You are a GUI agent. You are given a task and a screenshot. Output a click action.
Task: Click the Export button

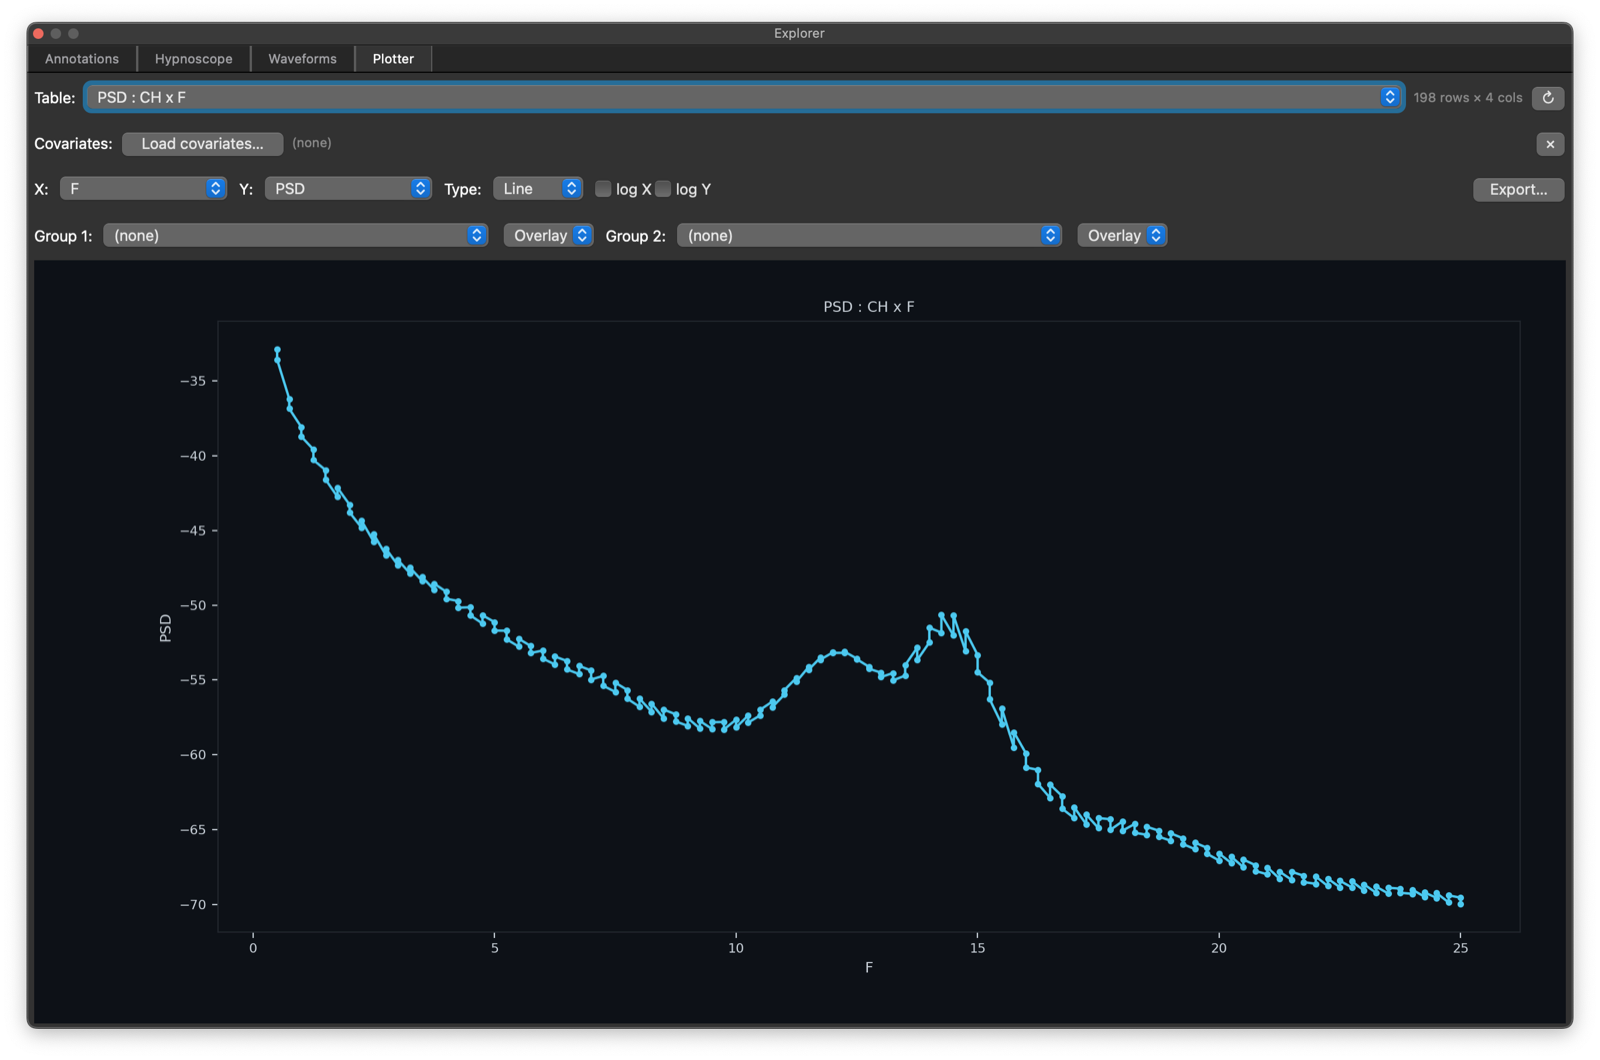[1518, 190]
